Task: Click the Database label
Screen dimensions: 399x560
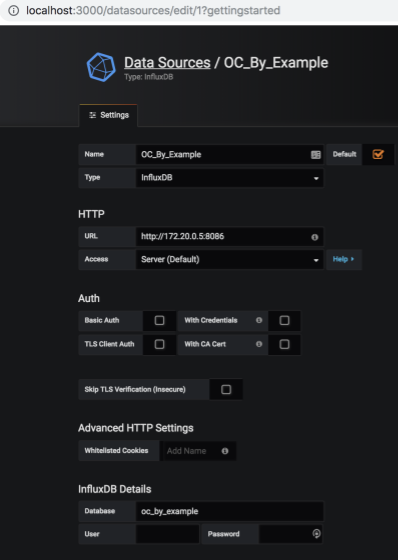Action: tap(100, 511)
